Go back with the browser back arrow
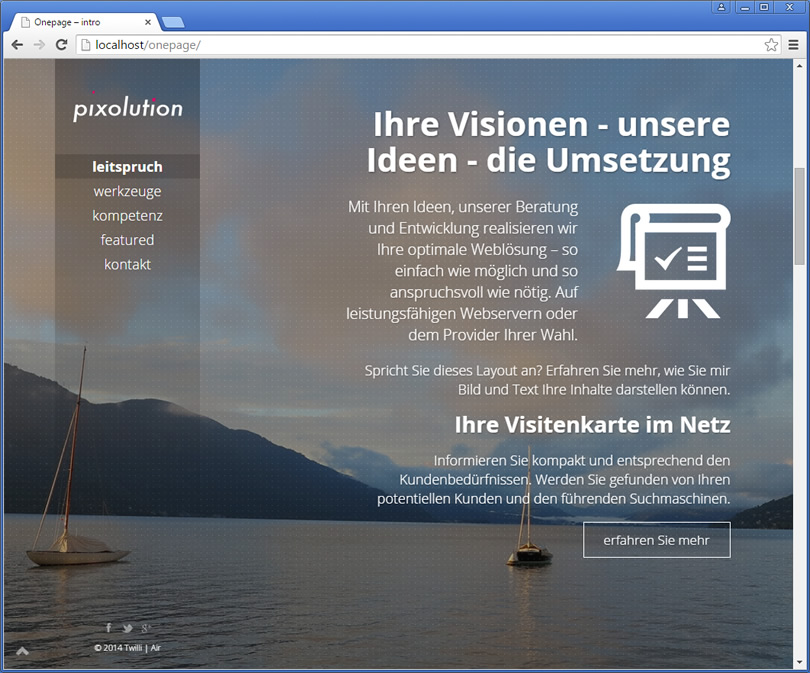 click(x=17, y=45)
